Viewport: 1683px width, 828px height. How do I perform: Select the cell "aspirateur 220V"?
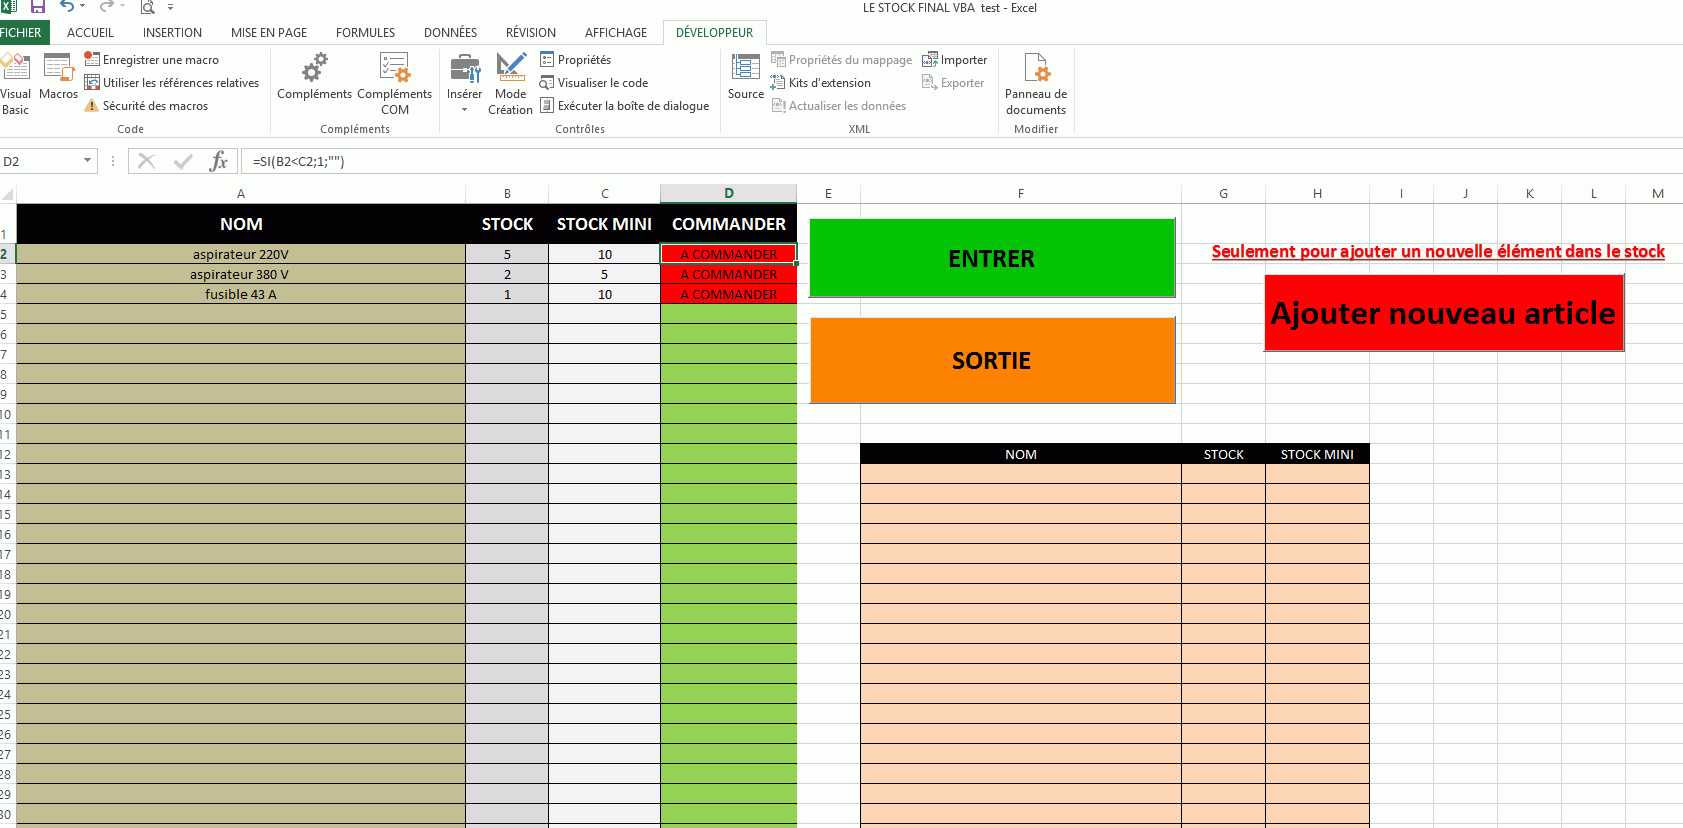pyautogui.click(x=241, y=254)
